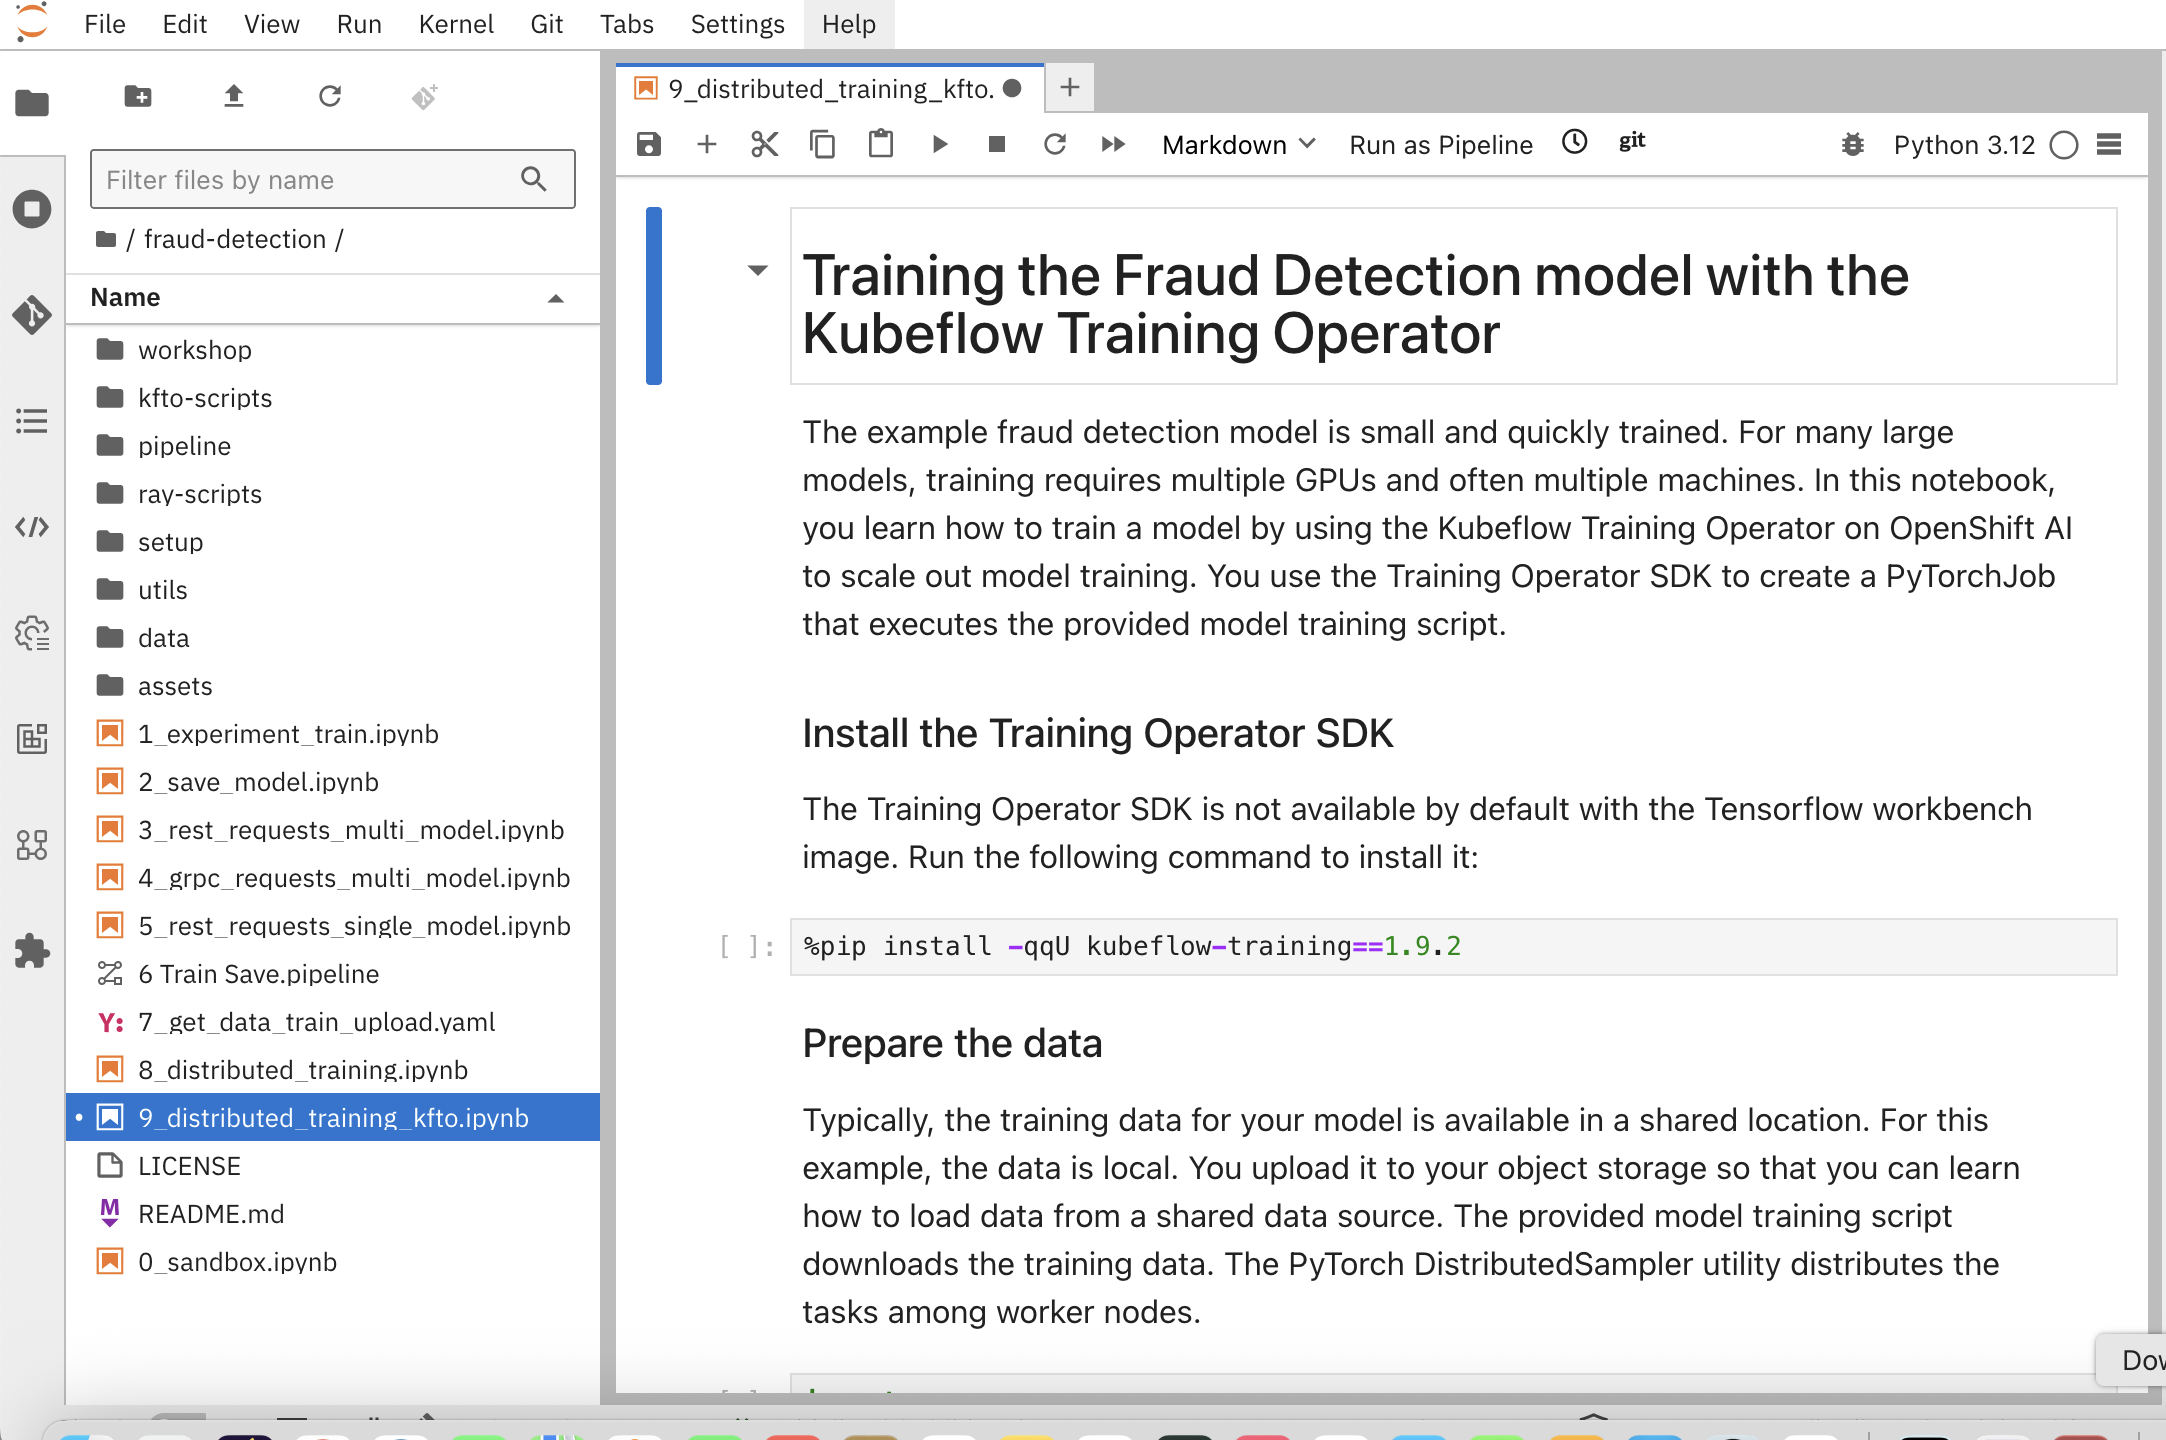The image size is (2166, 1440).
Task: Open the Table of Contents panel
Action: pyautogui.click(x=32, y=421)
